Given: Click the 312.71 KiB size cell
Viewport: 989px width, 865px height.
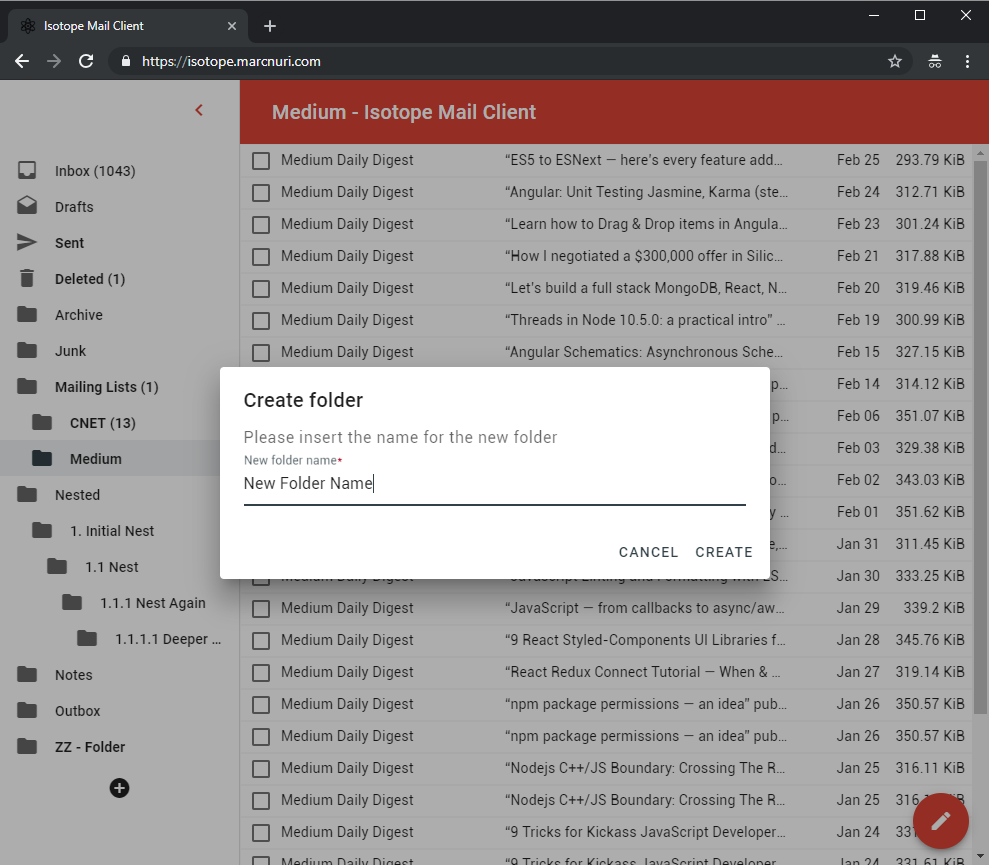Looking at the screenshot, I should click(930, 192).
